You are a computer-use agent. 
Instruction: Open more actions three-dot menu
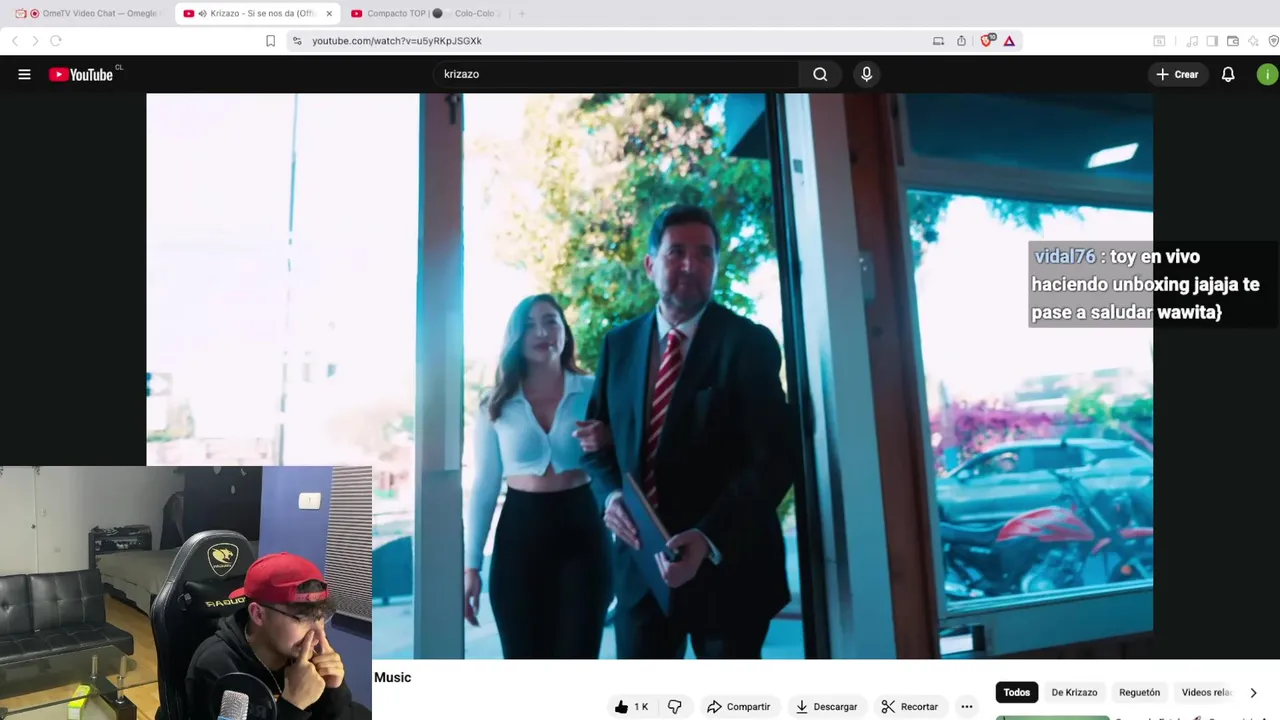(966, 707)
